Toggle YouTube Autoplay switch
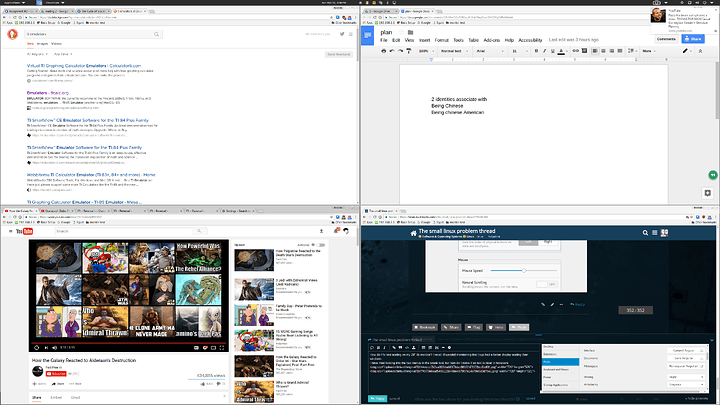720x405 pixels. click(x=322, y=245)
